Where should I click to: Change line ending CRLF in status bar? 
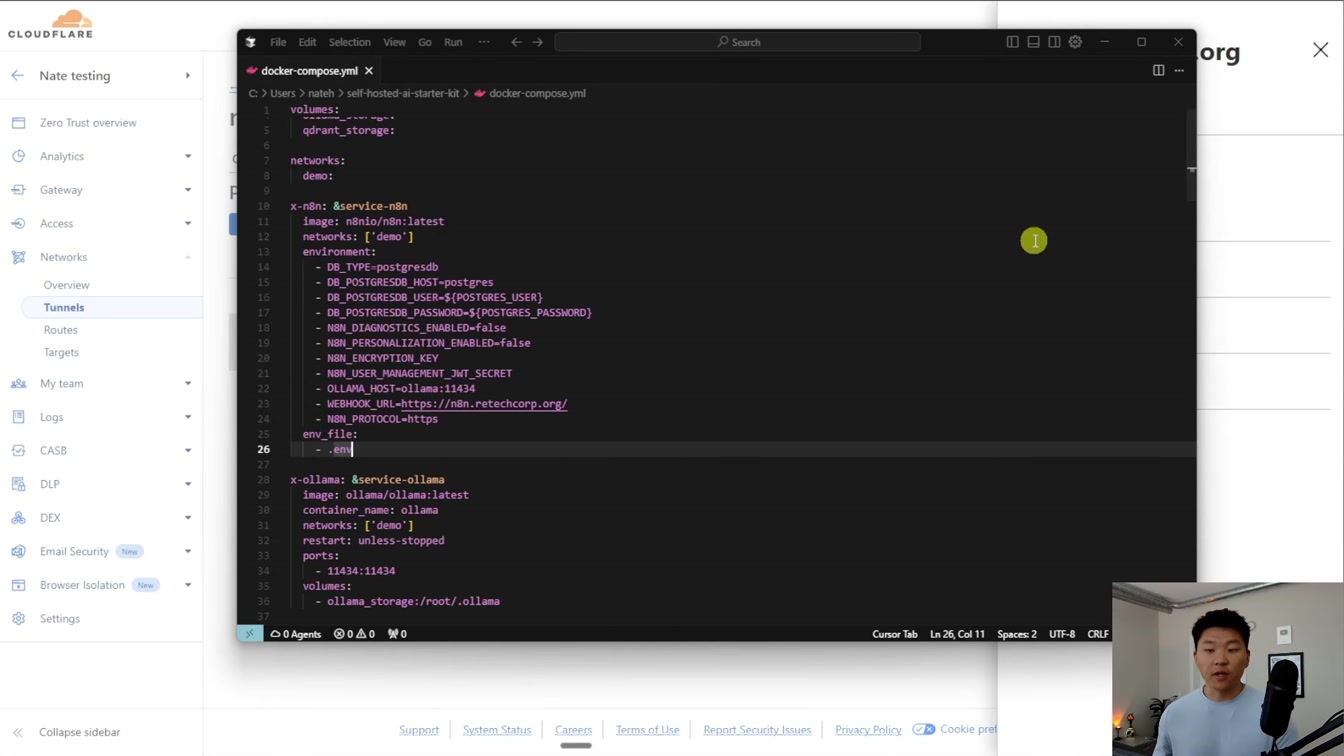pyautogui.click(x=1098, y=634)
